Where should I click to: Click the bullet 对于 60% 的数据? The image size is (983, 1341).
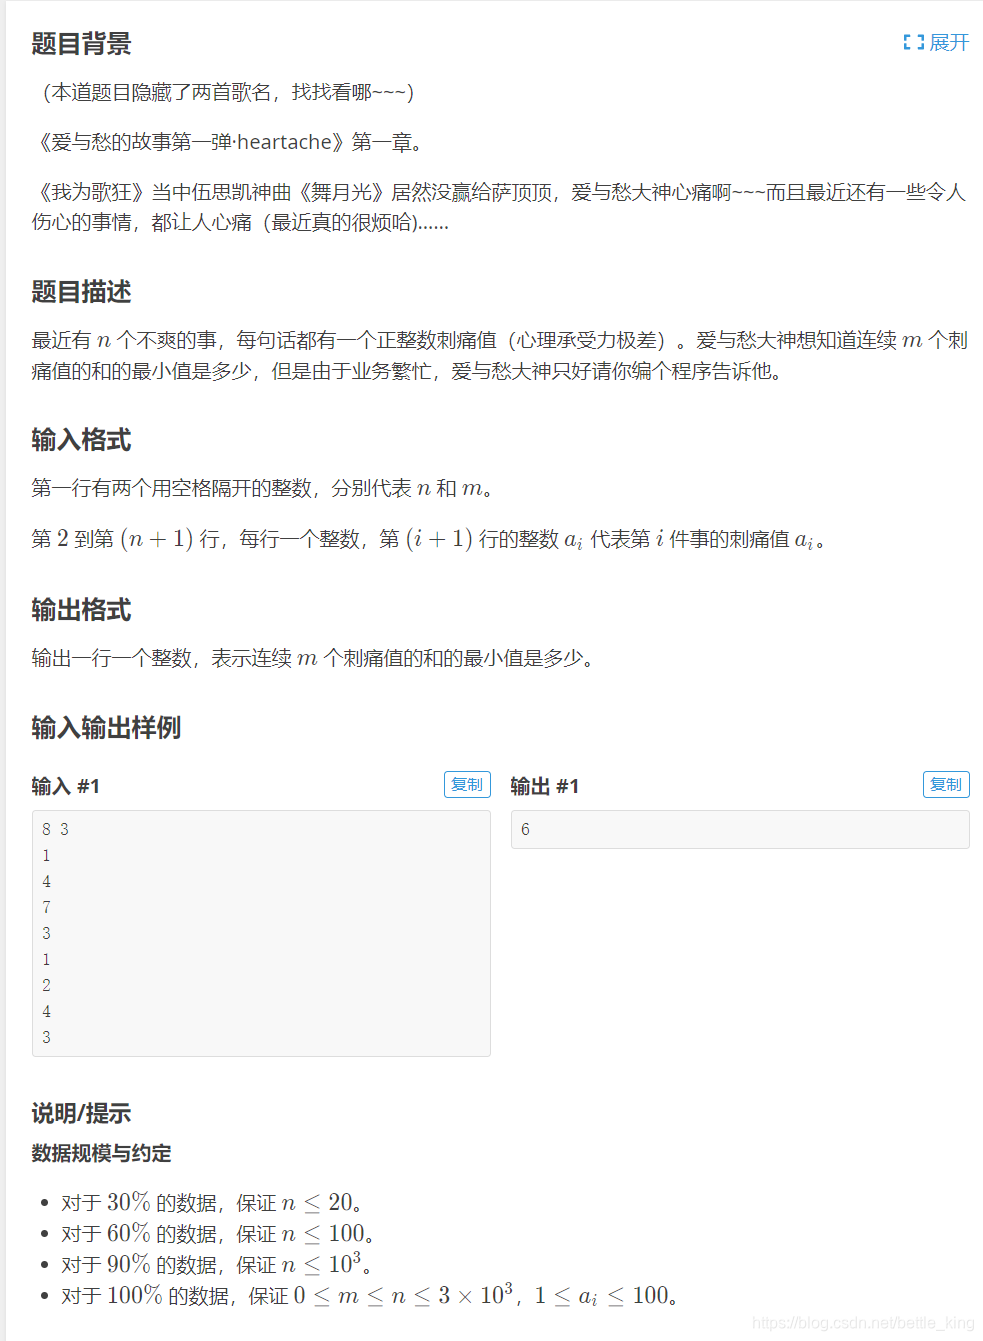coord(217,1233)
